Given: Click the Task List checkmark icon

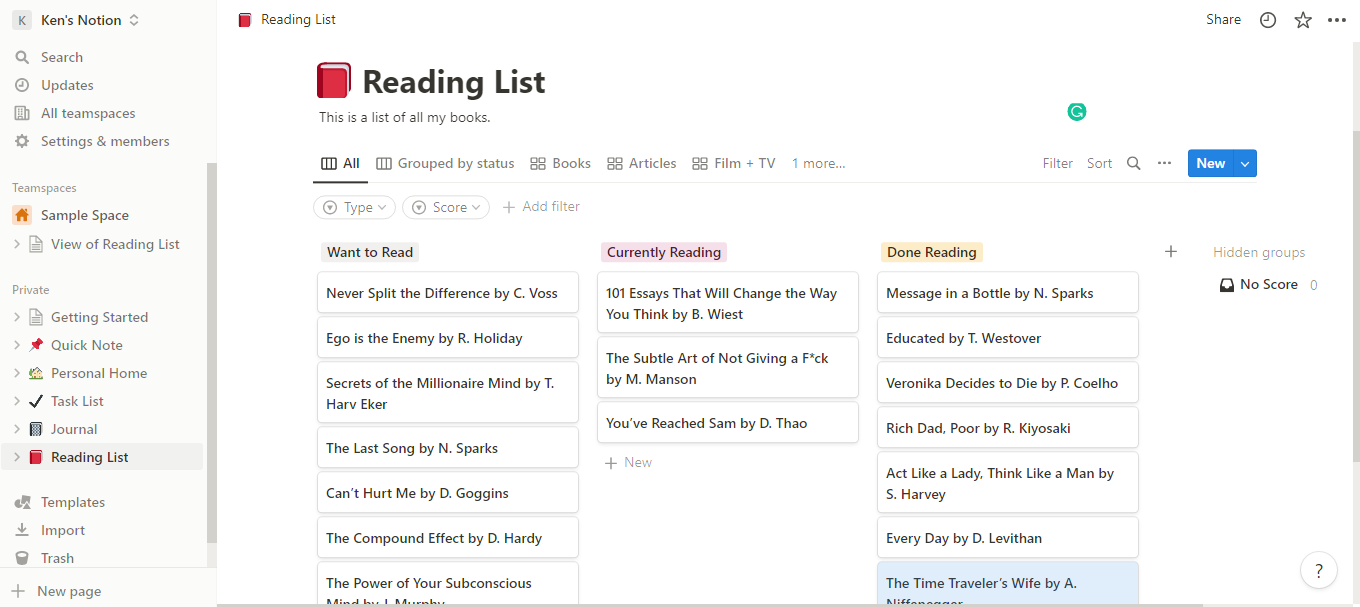Looking at the screenshot, I should click(x=36, y=401).
